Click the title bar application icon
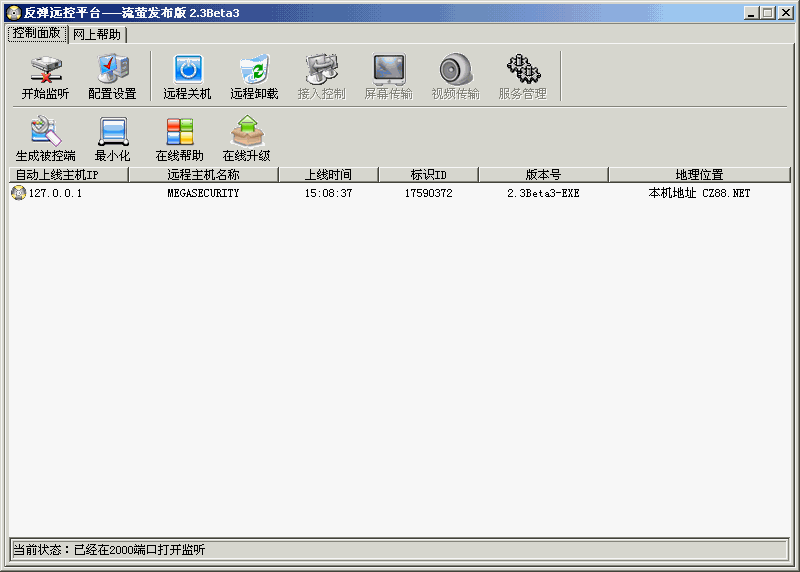The height and width of the screenshot is (572, 800). (14, 12)
